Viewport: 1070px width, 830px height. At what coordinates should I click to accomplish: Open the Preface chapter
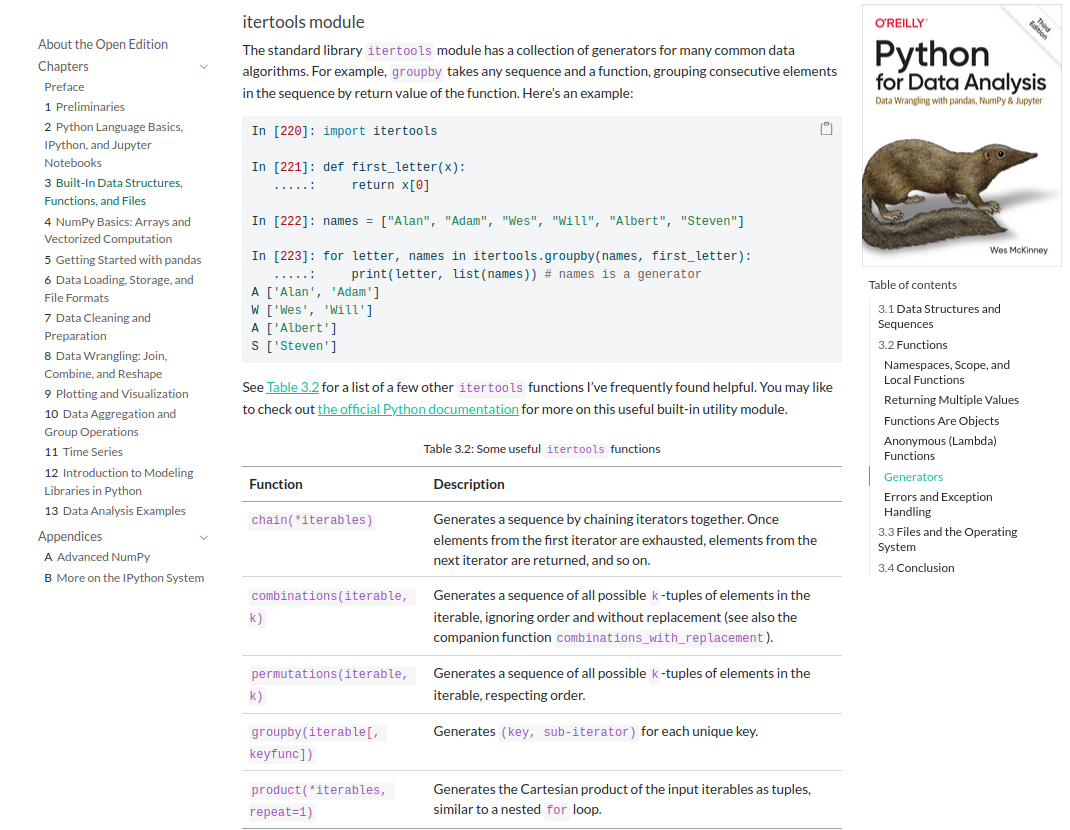pyautogui.click(x=64, y=87)
